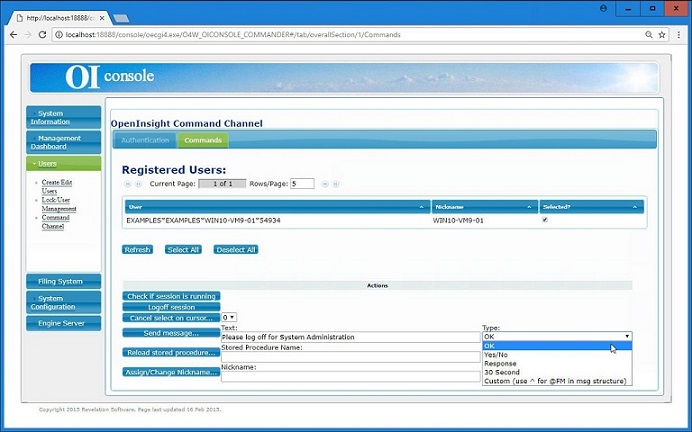Toggle Selected checkbox for WIN10-VM9-01
Viewport: 692px width, 432px height.
(x=545, y=220)
